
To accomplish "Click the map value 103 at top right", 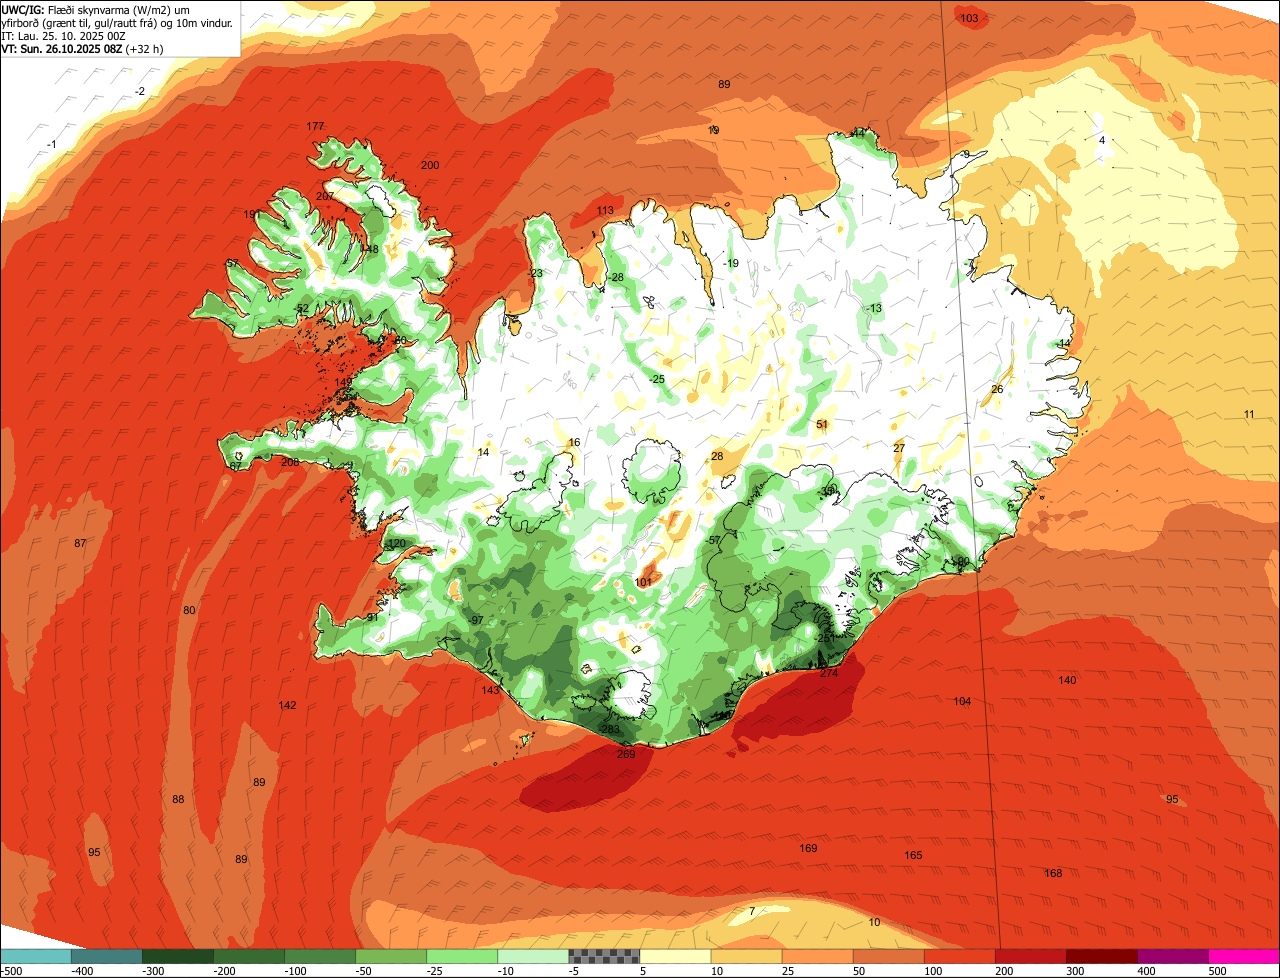I will tap(969, 18).
